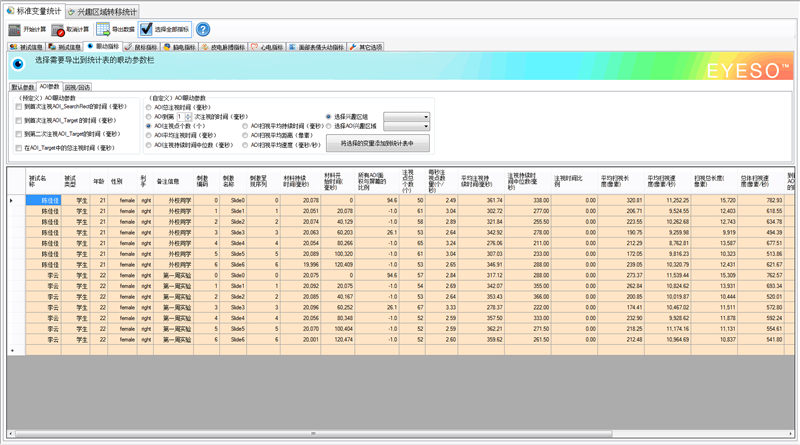This screenshot has width=800, height=445.
Task: Click cell Slide0 in the first row
Action: (x=233, y=201)
